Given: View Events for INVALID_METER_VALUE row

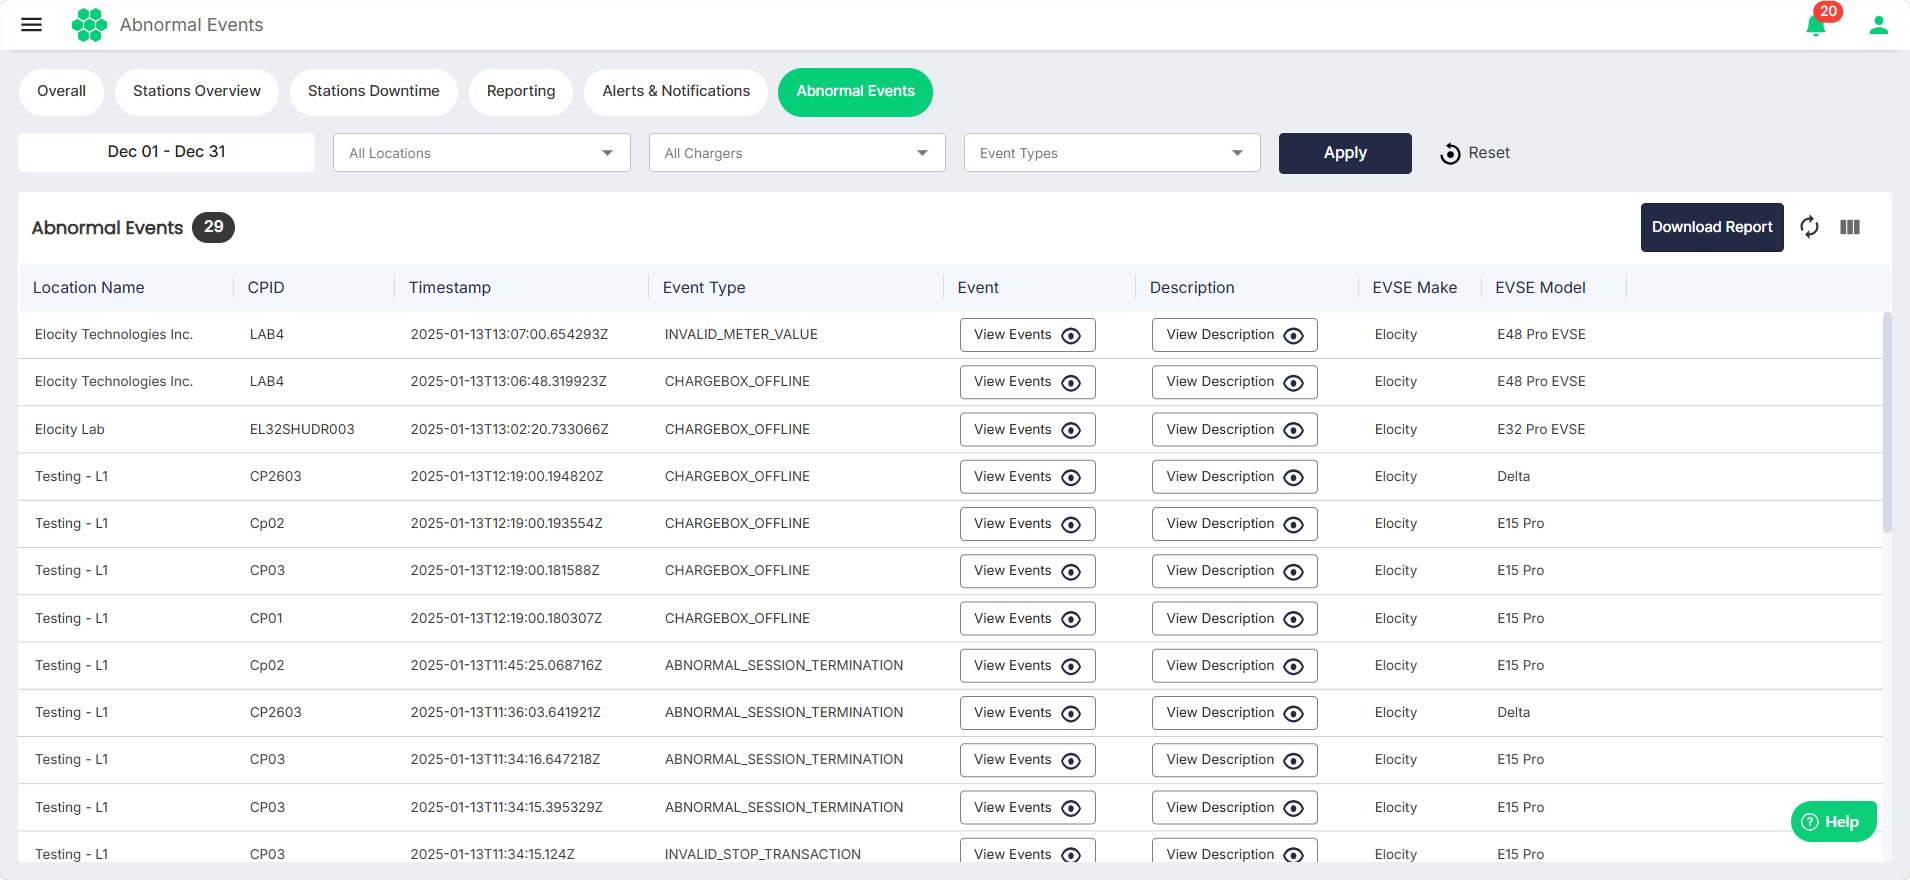Looking at the screenshot, I should [1027, 335].
